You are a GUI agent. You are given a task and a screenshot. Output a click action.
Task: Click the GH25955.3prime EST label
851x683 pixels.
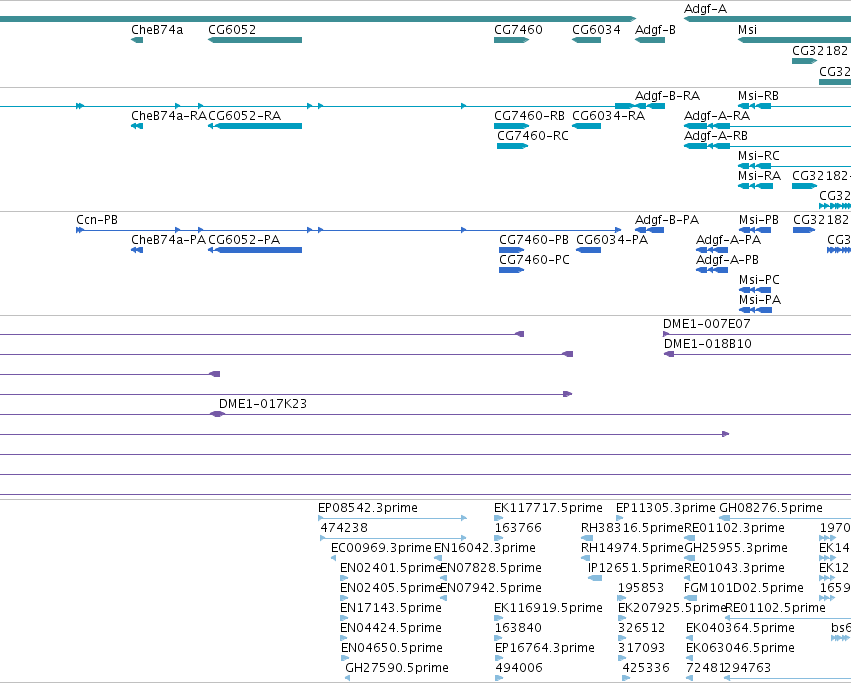(736, 548)
